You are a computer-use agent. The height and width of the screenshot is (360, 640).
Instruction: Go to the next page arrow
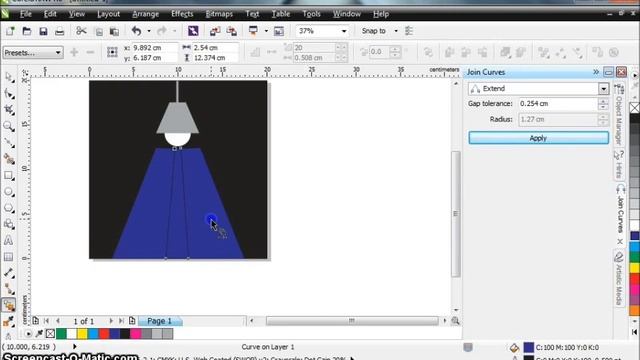(x=111, y=321)
